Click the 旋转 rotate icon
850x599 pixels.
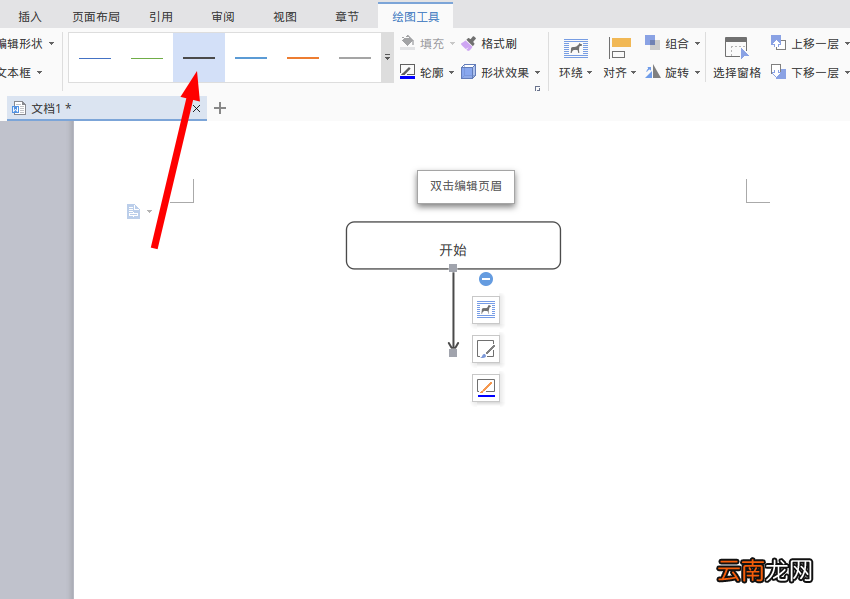(x=653, y=72)
